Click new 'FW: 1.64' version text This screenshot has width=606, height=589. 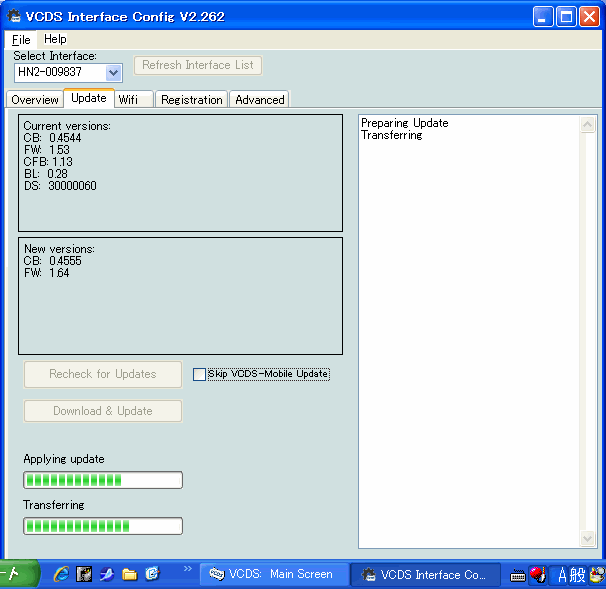pyautogui.click(x=46, y=273)
